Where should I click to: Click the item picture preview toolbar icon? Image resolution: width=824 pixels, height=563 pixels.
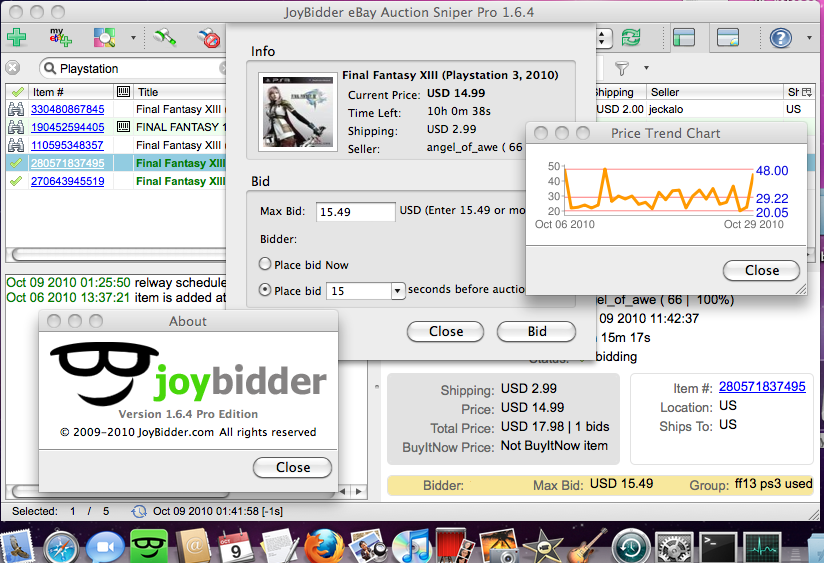point(727,37)
